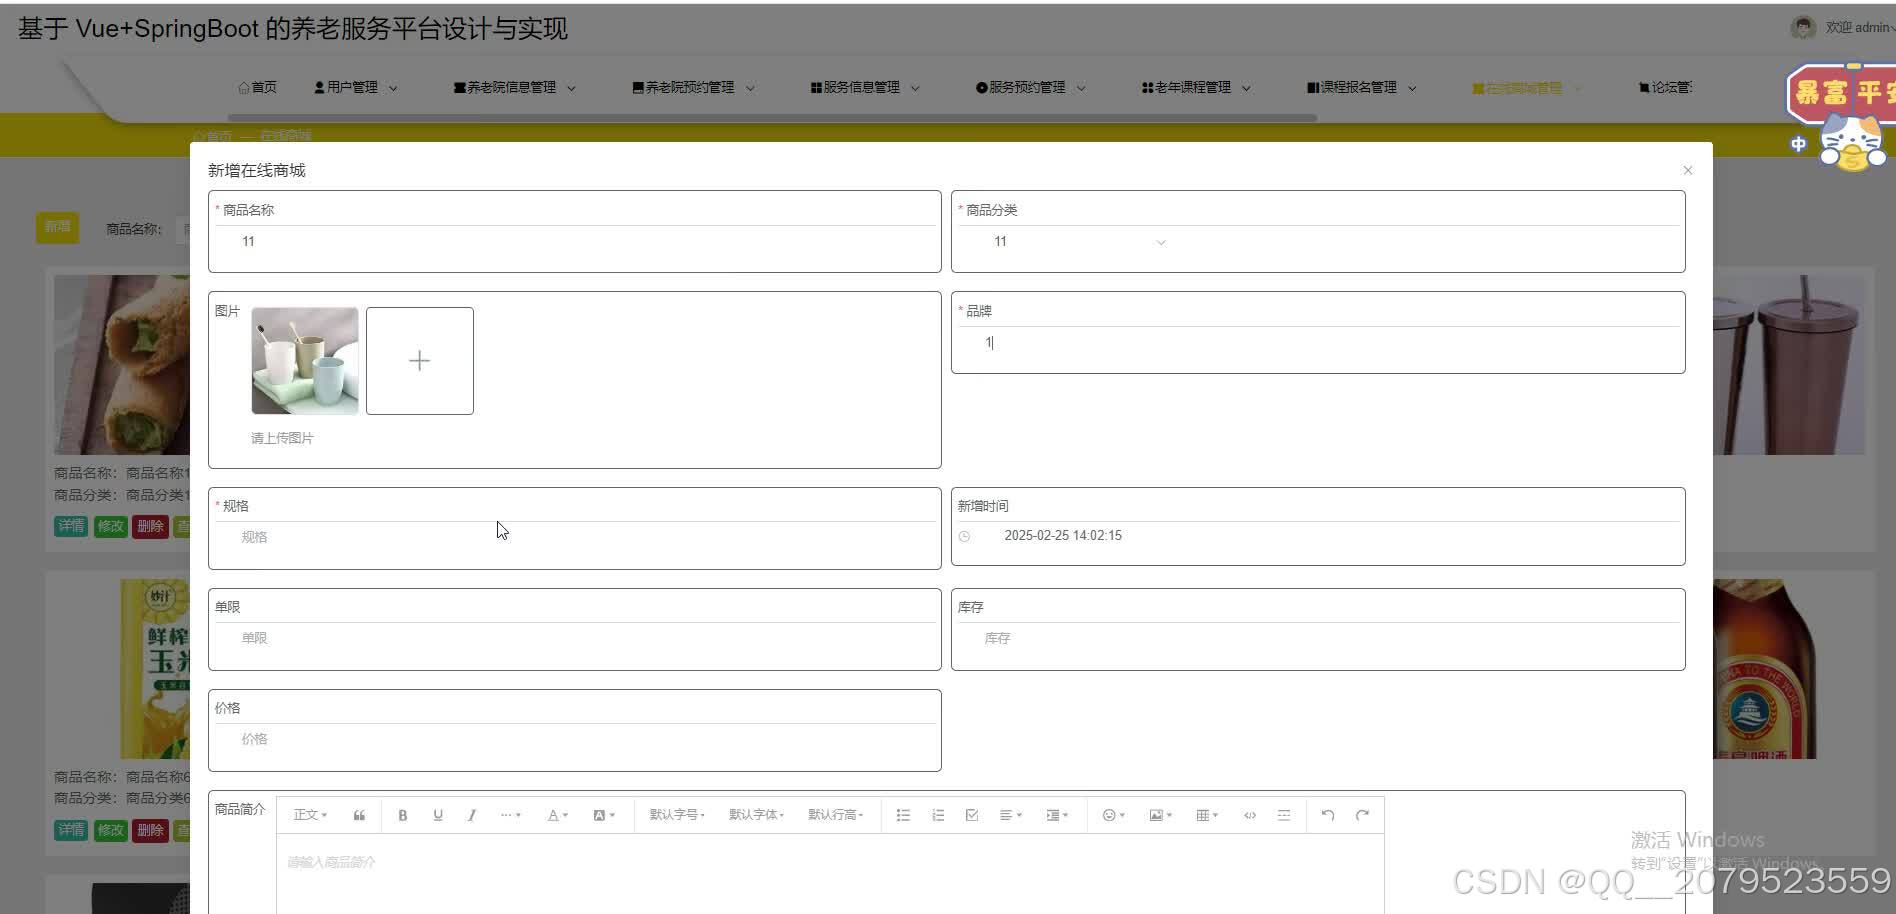This screenshot has width=1896, height=914.
Task: Focus the 单限 input field
Action: tap(574, 638)
